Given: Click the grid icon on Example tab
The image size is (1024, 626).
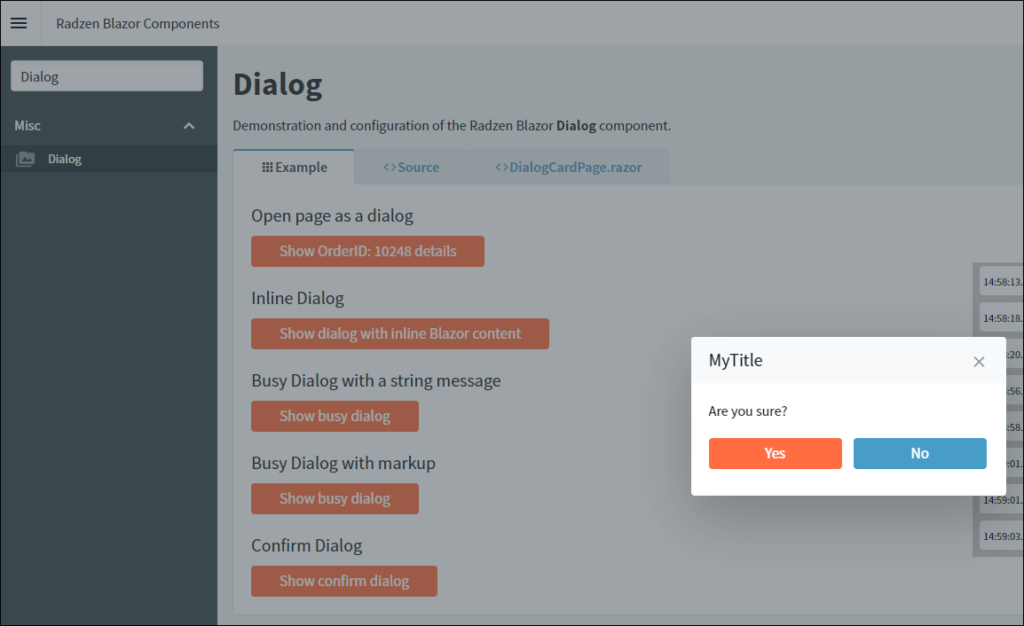Looking at the screenshot, I should [267, 167].
